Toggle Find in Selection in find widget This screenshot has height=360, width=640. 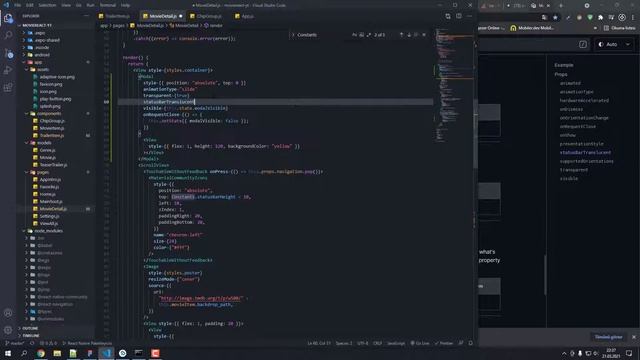(416, 35)
